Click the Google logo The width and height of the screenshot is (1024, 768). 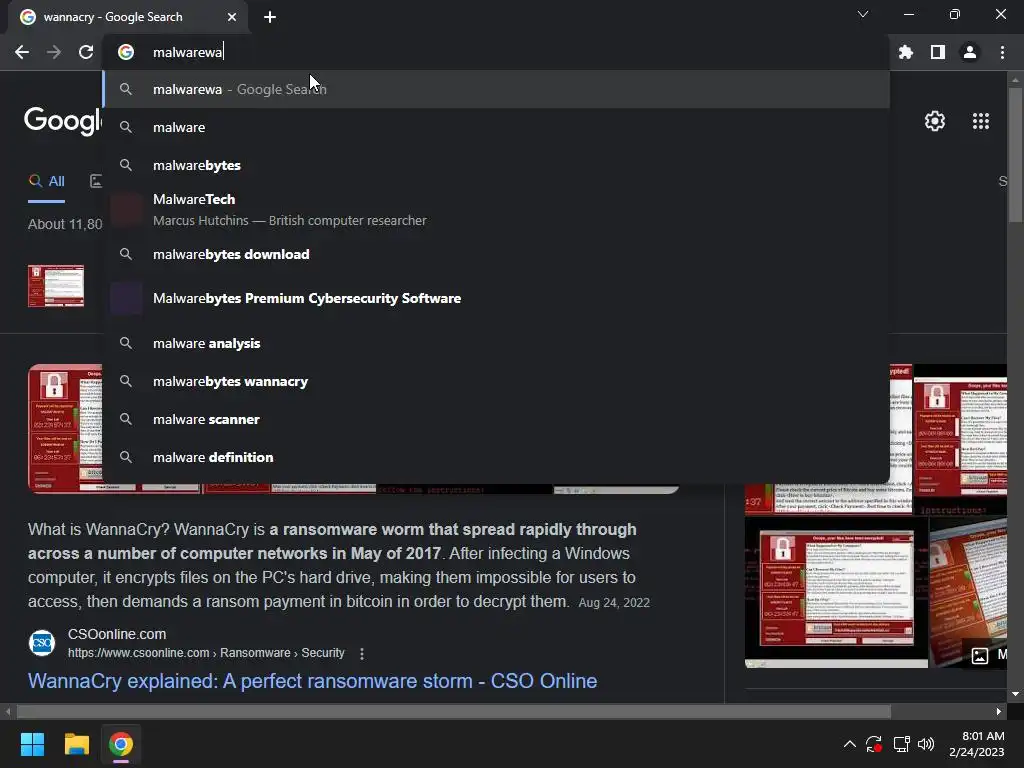pos(63,121)
